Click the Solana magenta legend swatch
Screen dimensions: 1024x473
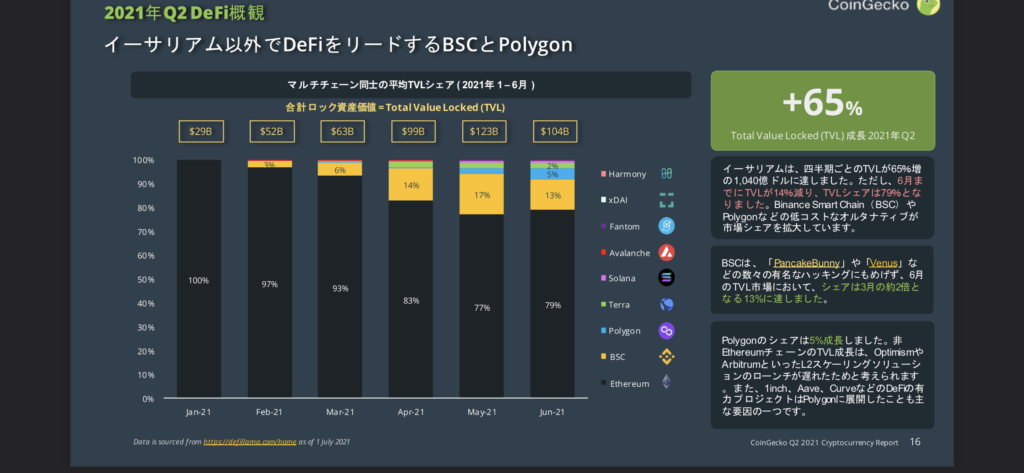pyautogui.click(x=603, y=279)
